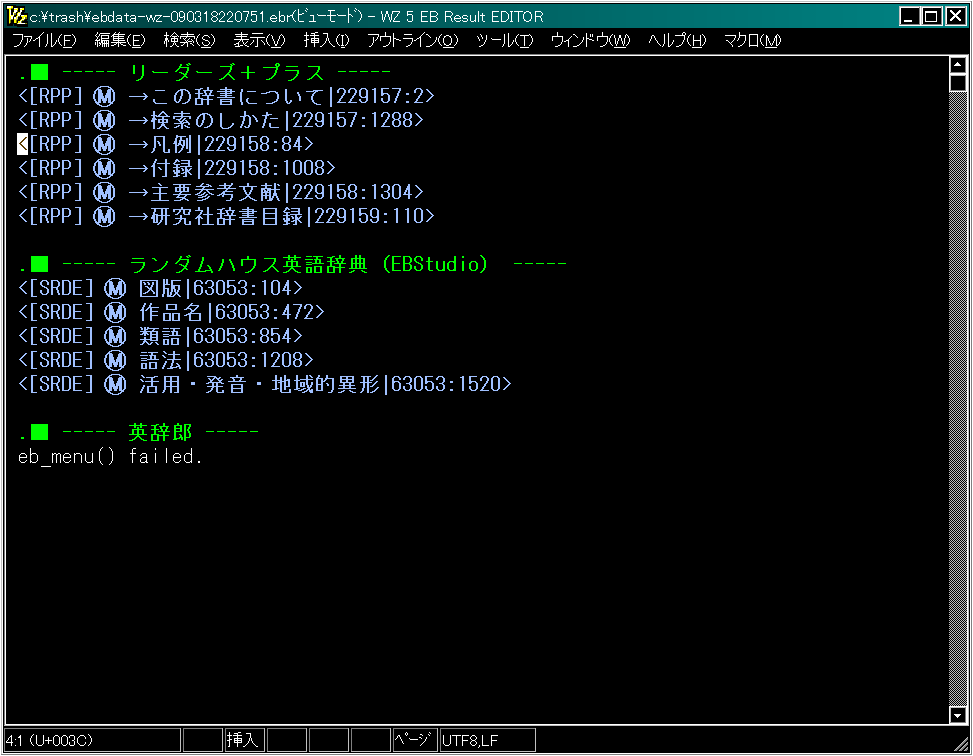Open the 図版 menu entry
This screenshot has width=973, height=756.
point(160,289)
